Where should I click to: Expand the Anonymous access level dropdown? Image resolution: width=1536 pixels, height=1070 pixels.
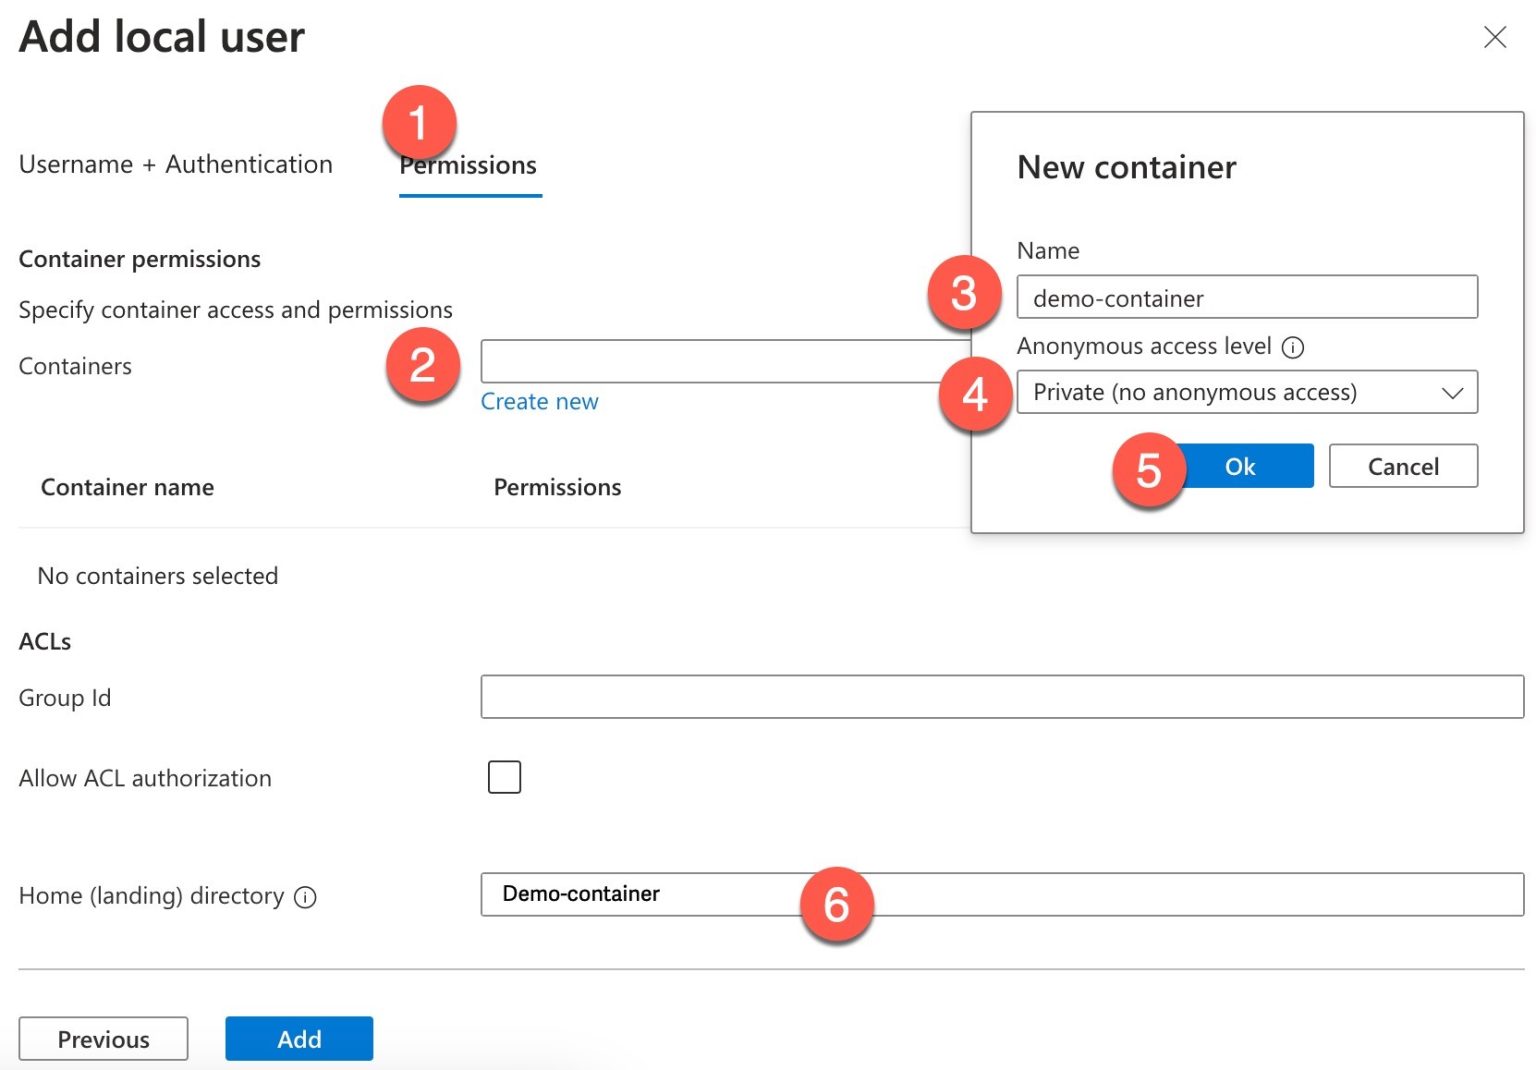pos(1246,393)
